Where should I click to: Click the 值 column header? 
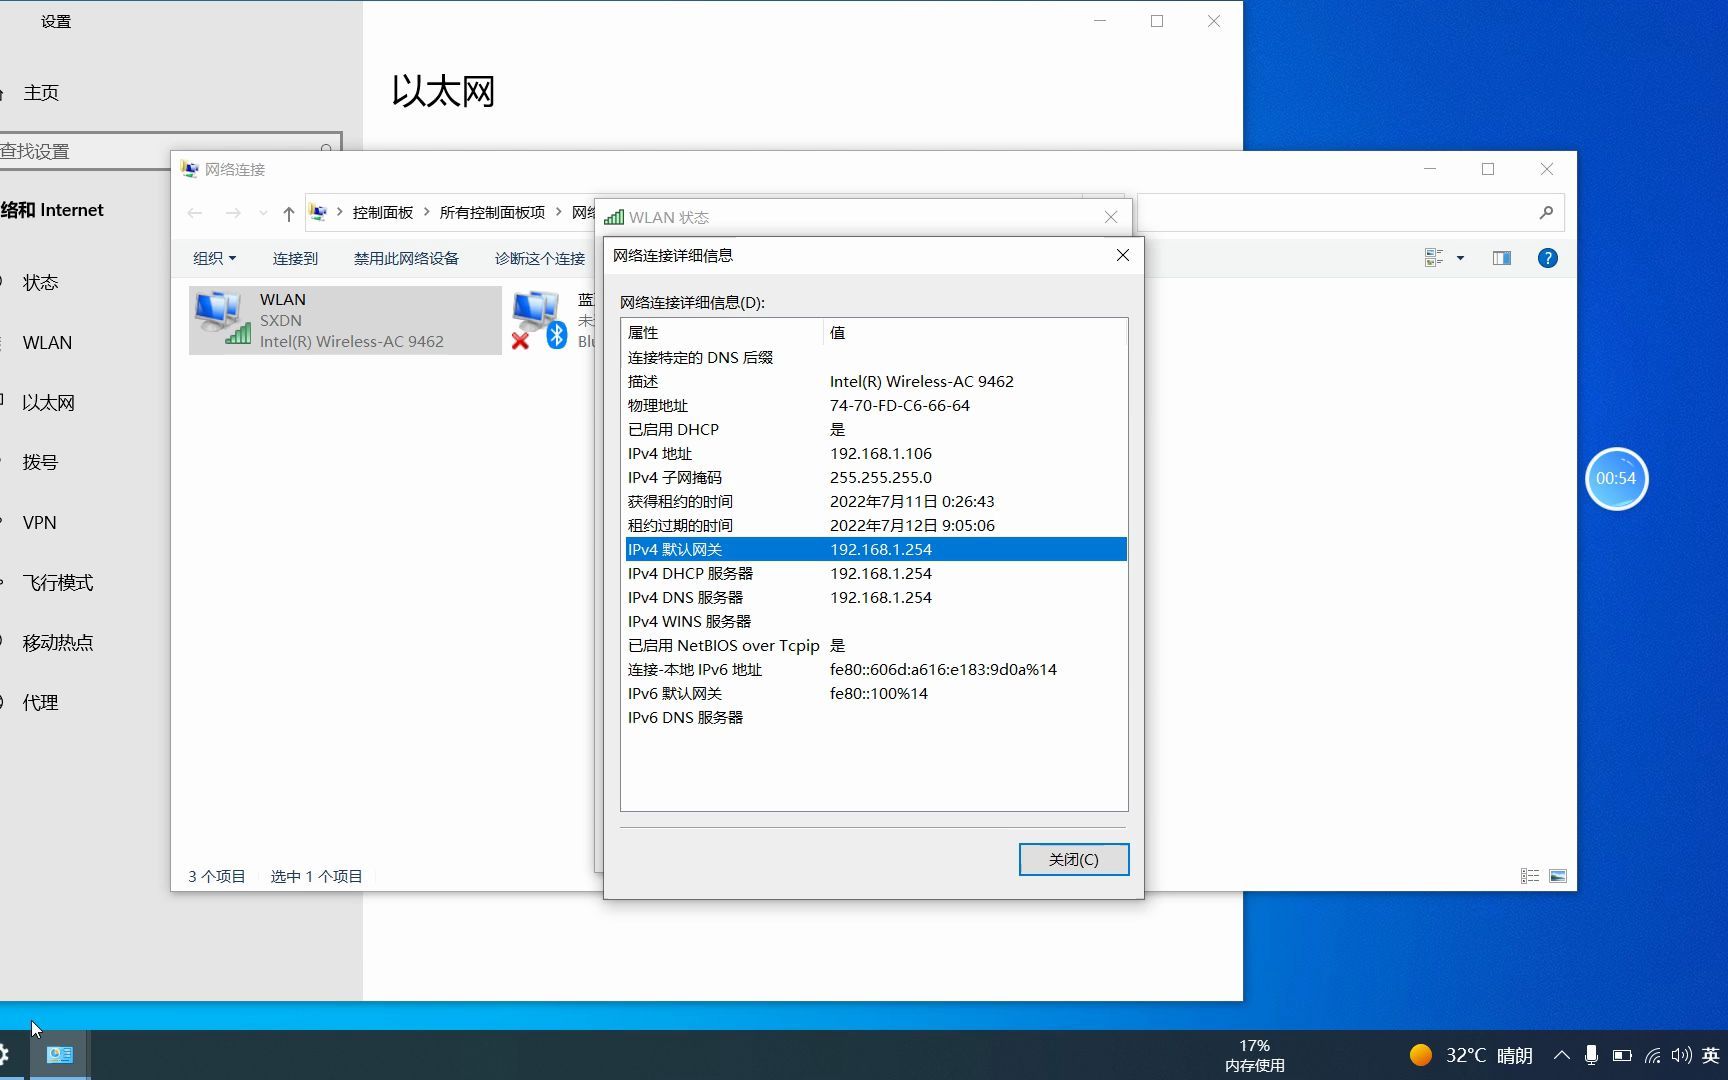coord(975,332)
